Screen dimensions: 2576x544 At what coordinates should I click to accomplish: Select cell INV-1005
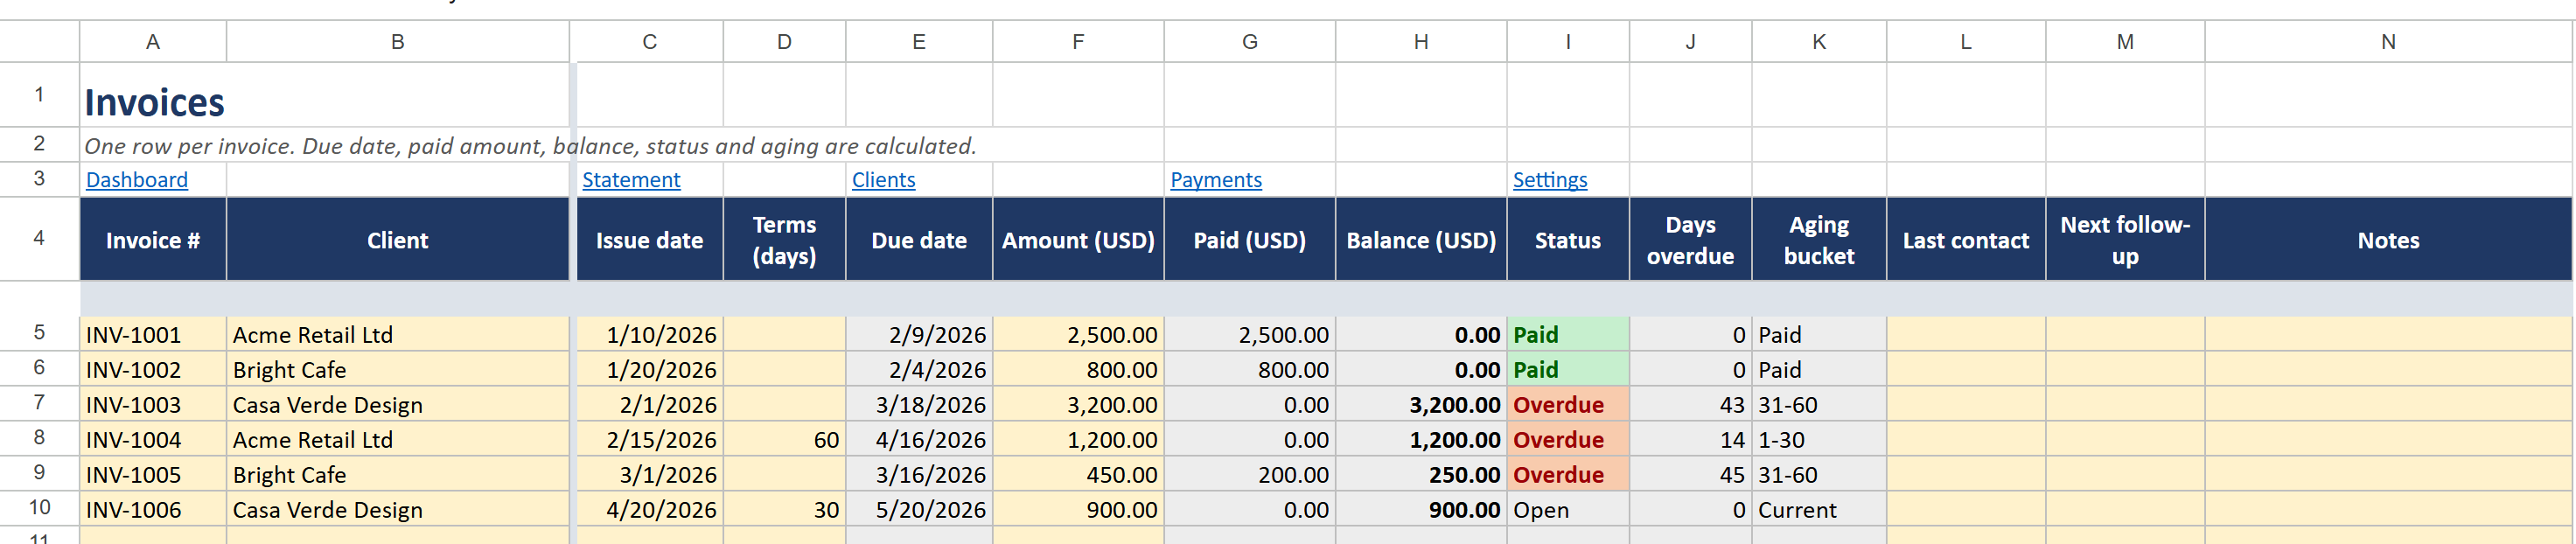click(153, 475)
